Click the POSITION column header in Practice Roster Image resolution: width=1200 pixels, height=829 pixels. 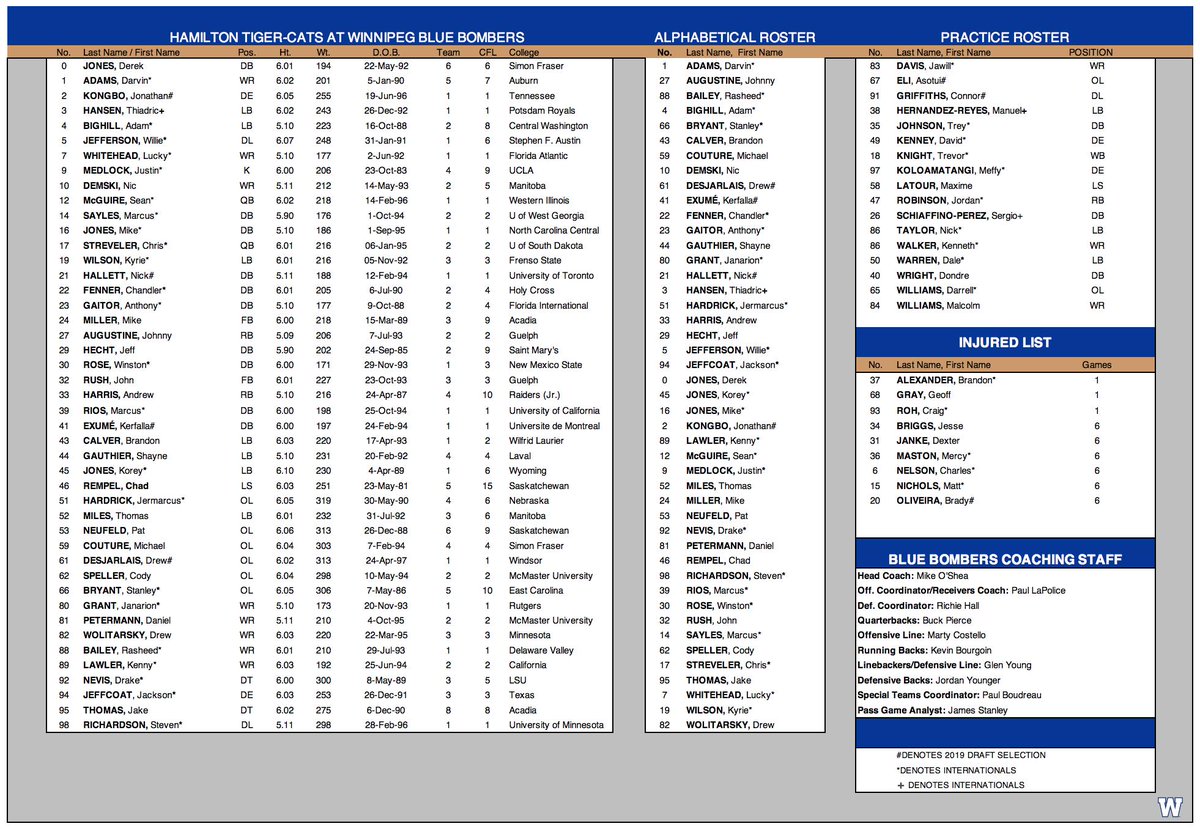1089,51
